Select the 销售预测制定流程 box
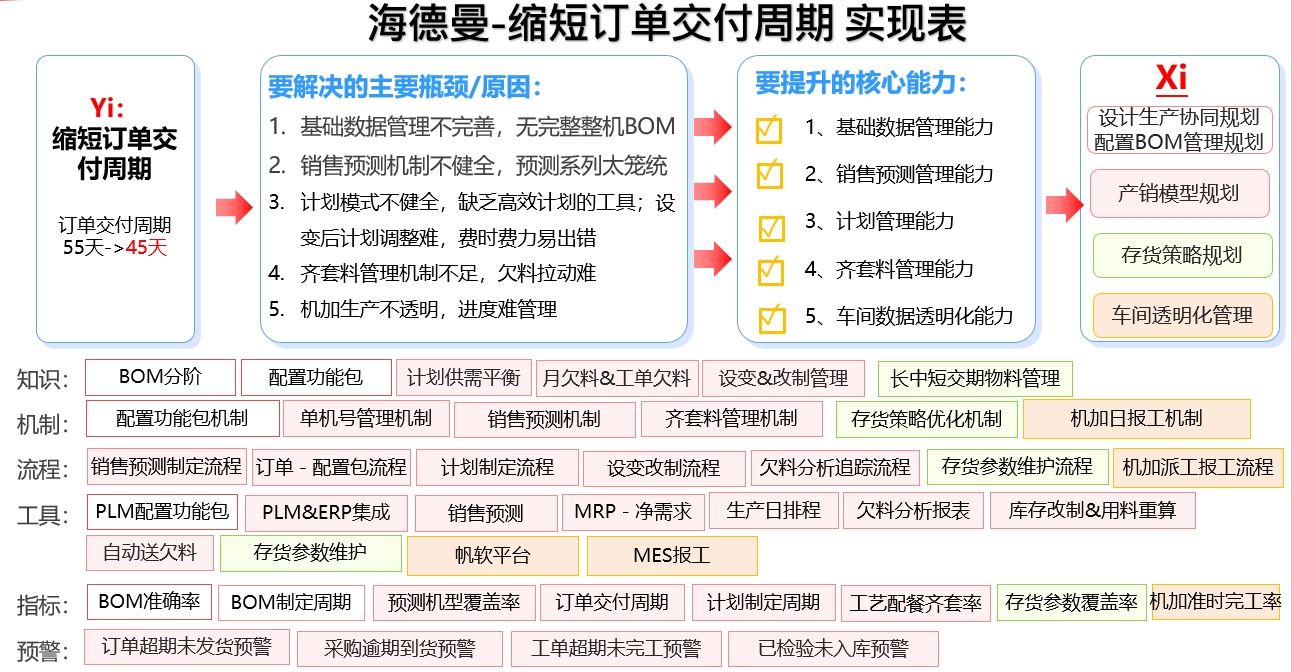 pos(167,467)
